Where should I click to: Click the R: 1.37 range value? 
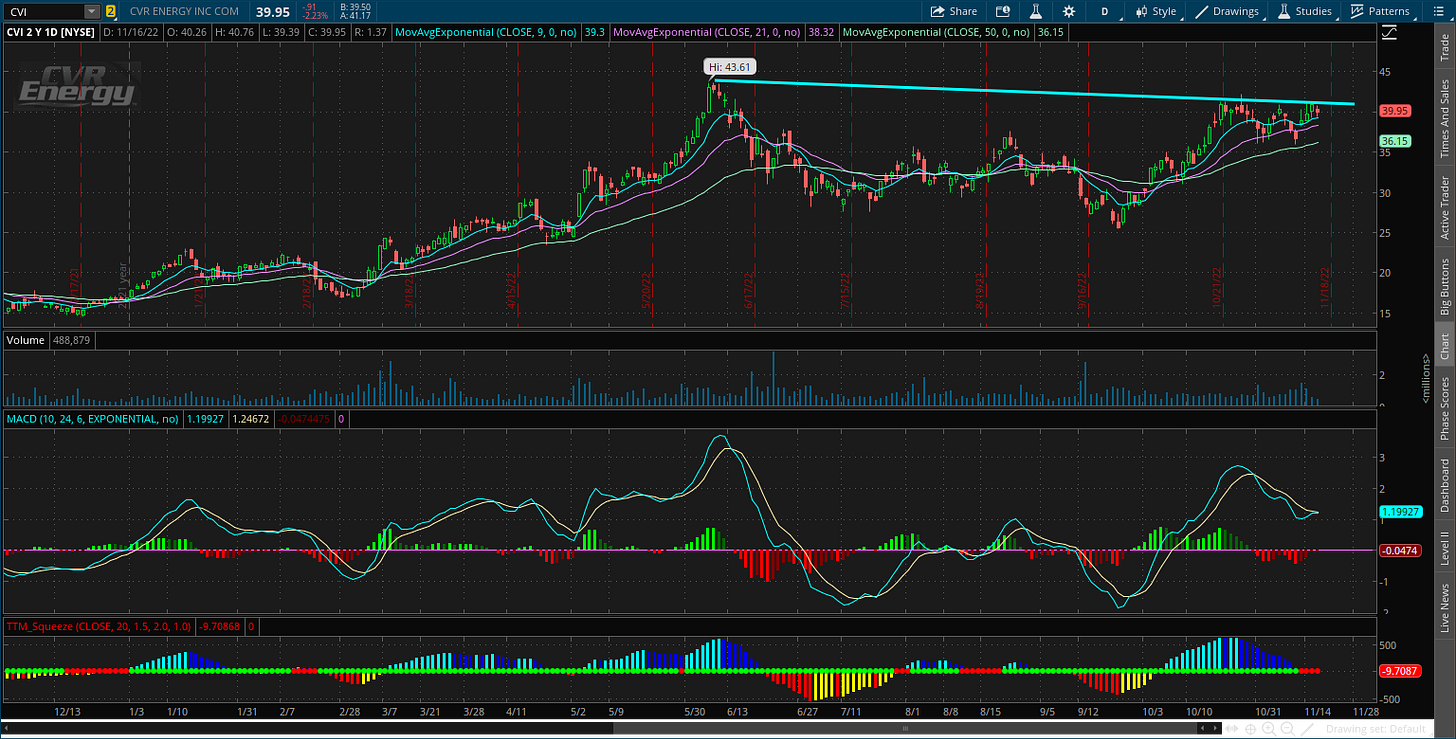(x=371, y=33)
